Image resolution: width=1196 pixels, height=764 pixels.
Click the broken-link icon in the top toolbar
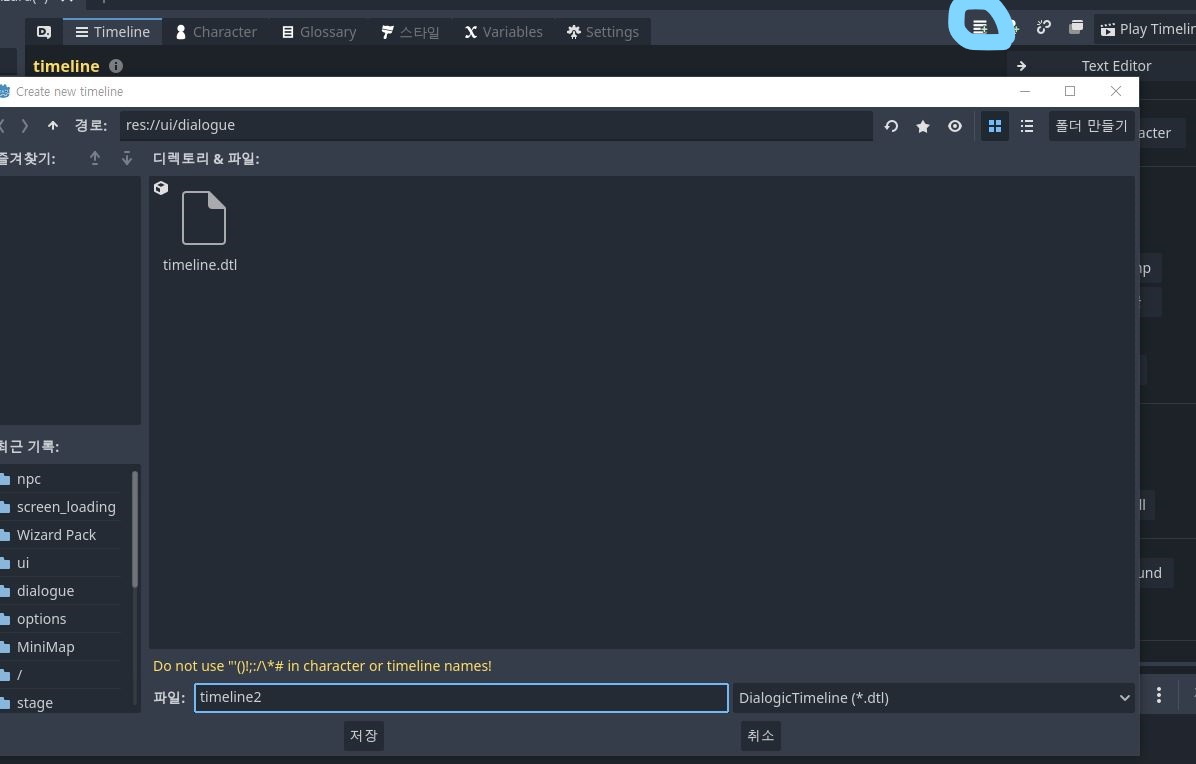(1044, 27)
